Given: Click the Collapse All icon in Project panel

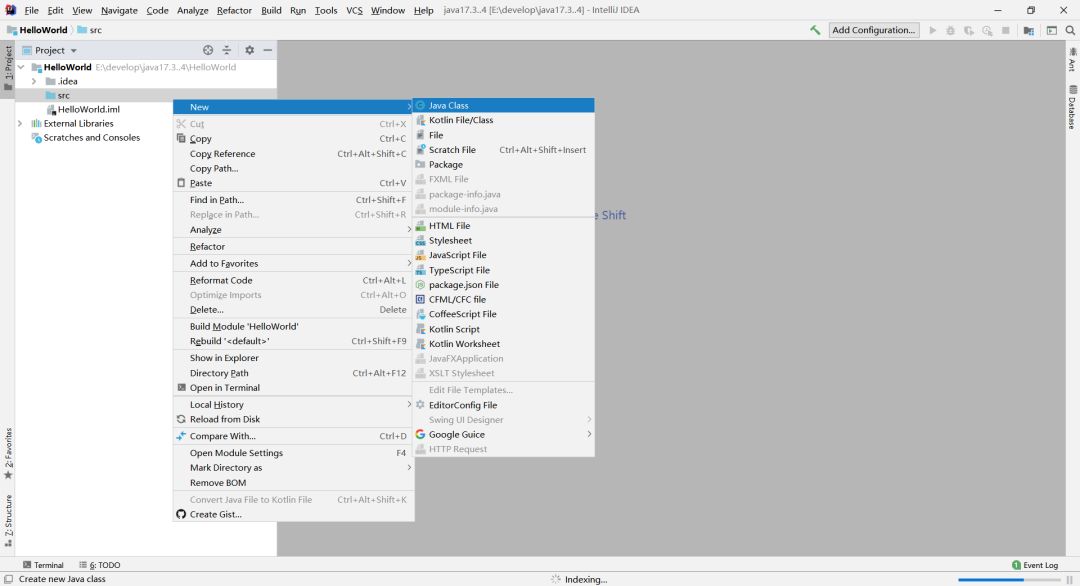Looking at the screenshot, I should [227, 50].
